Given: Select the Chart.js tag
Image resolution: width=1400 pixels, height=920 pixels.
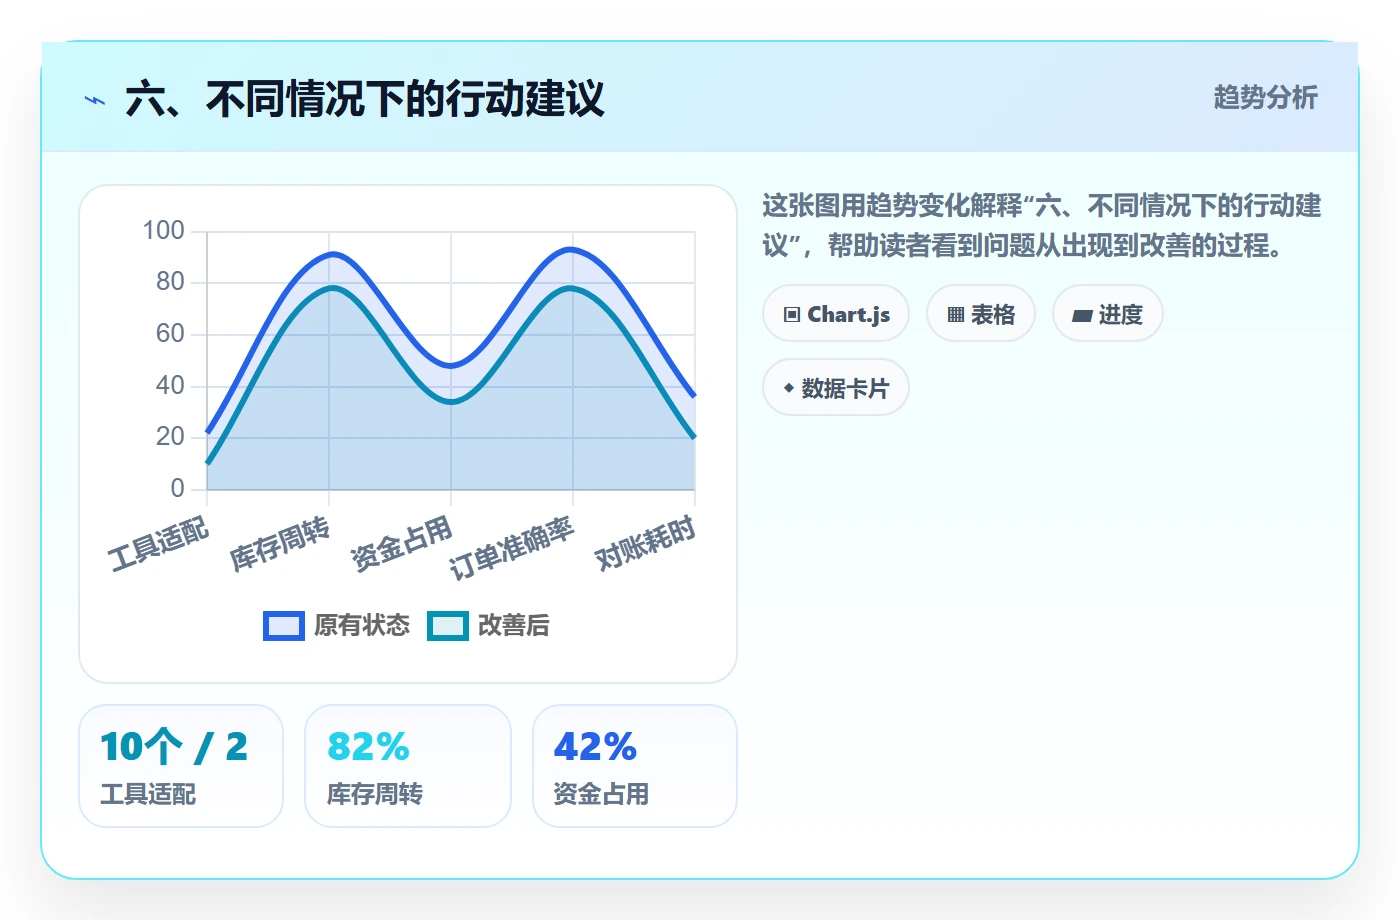Looking at the screenshot, I should coord(836,314).
